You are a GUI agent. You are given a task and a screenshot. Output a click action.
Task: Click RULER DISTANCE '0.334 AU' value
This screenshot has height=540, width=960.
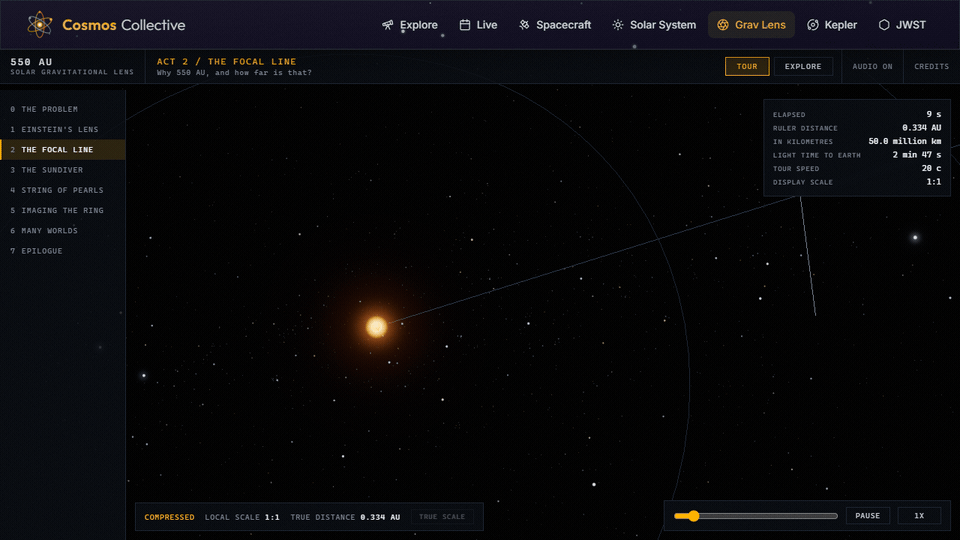pyautogui.click(x=921, y=127)
